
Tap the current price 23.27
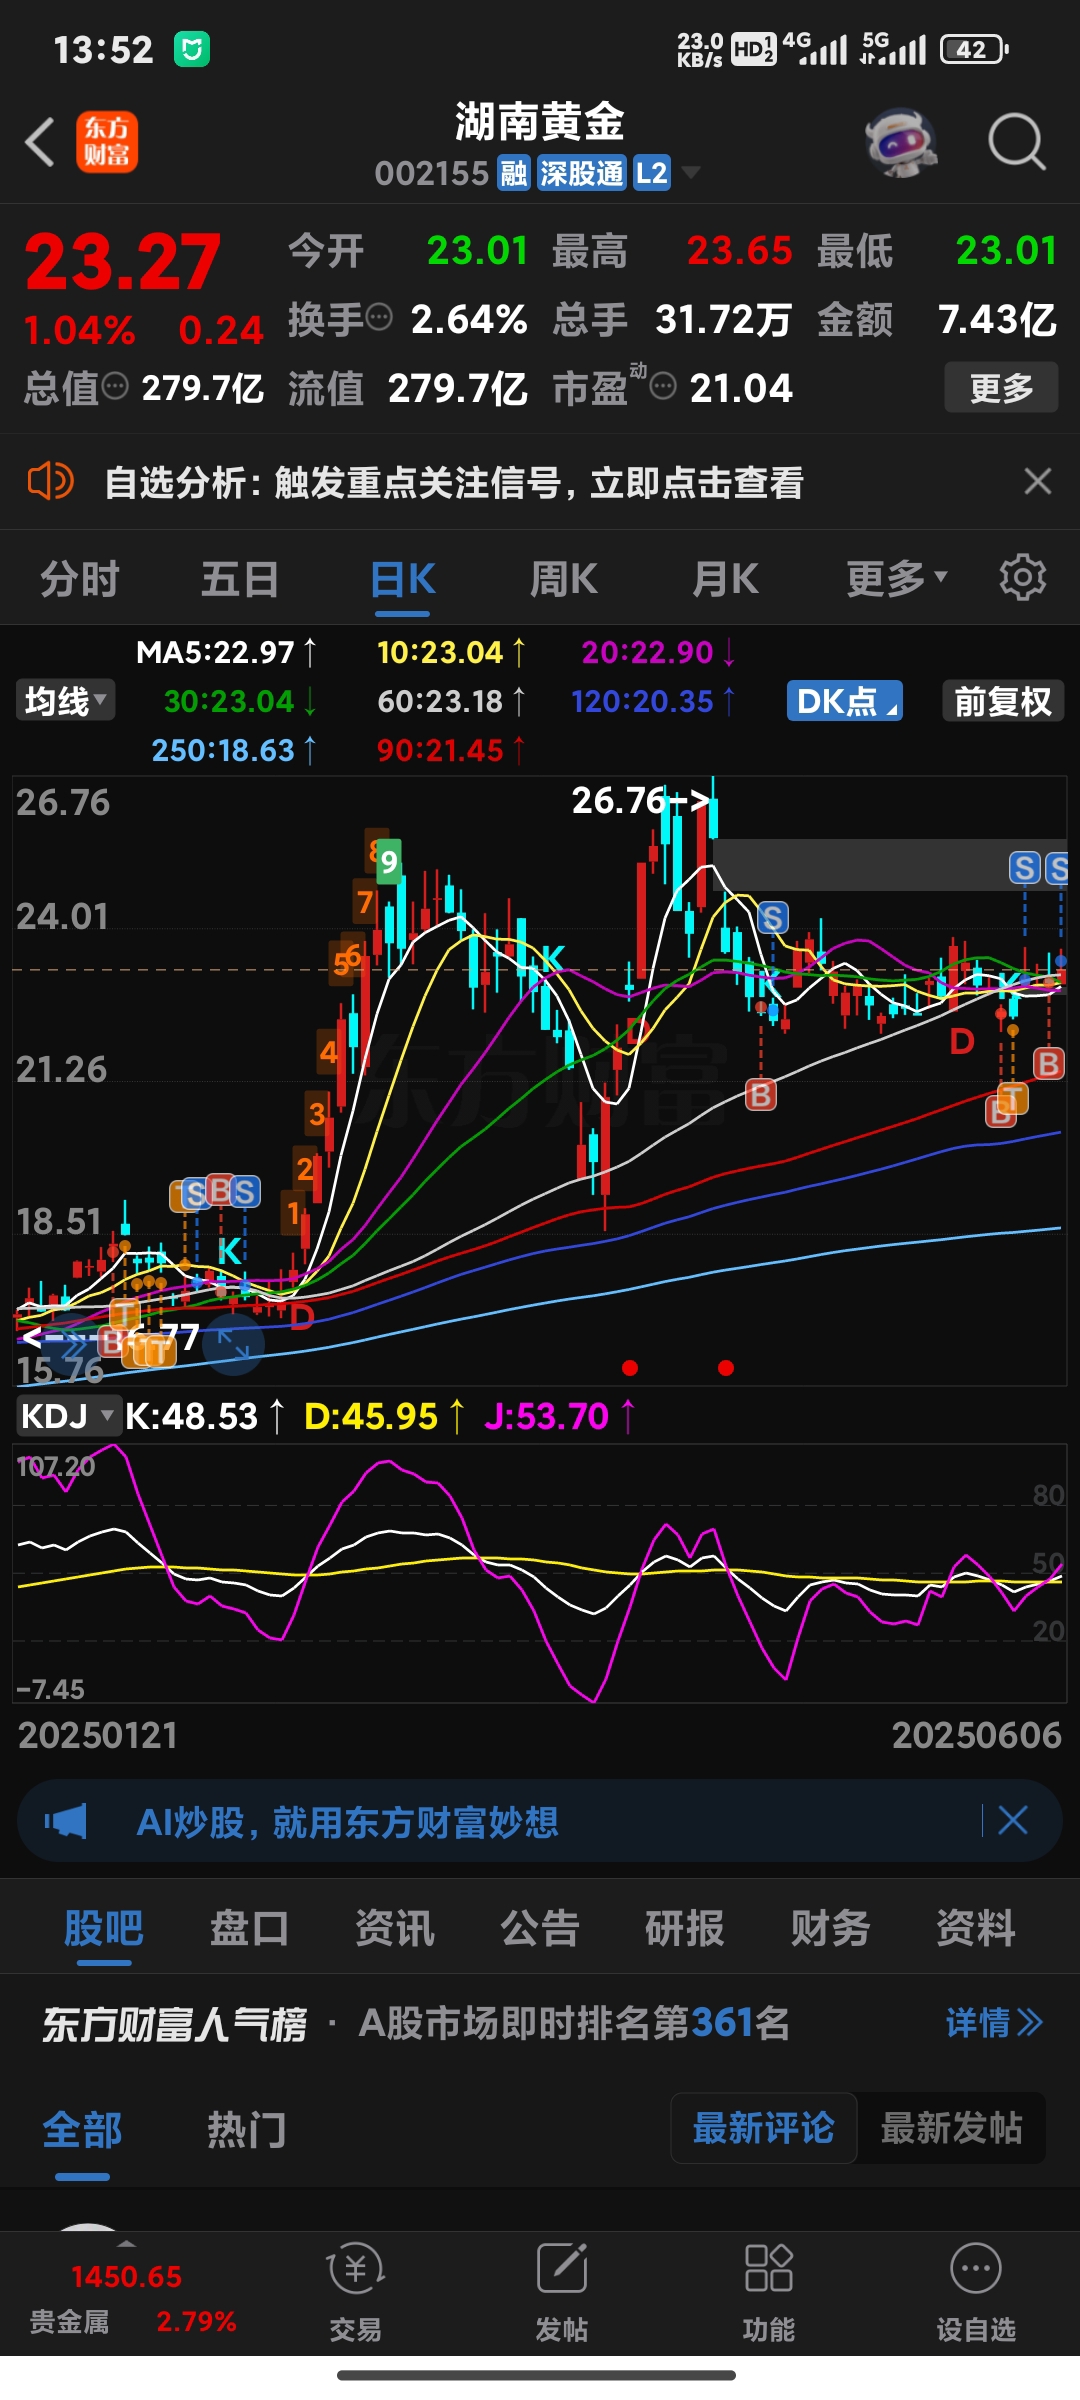point(122,262)
